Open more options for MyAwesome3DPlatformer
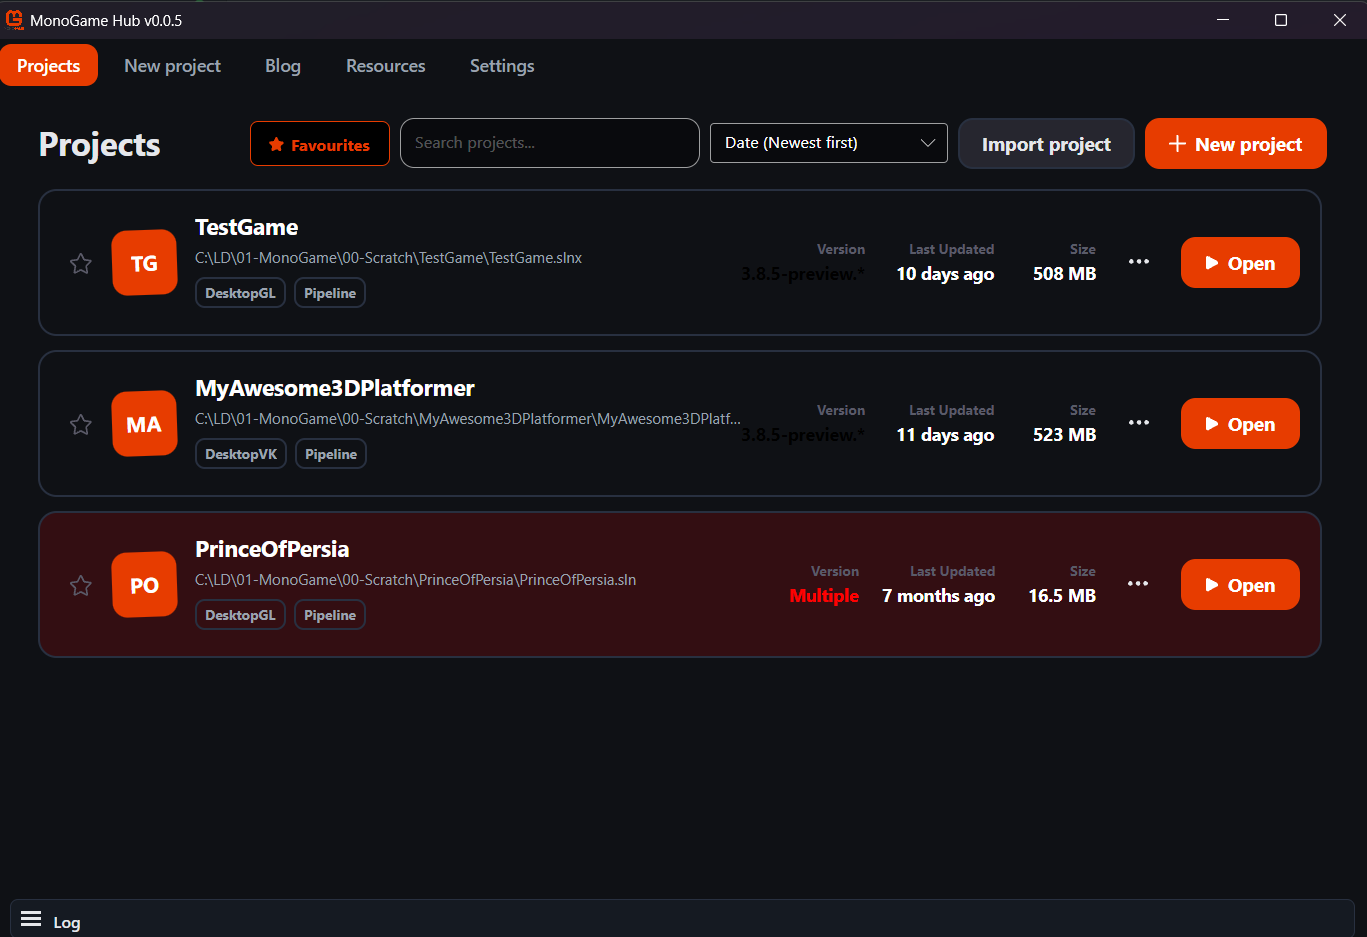This screenshot has width=1367, height=937. [x=1139, y=423]
